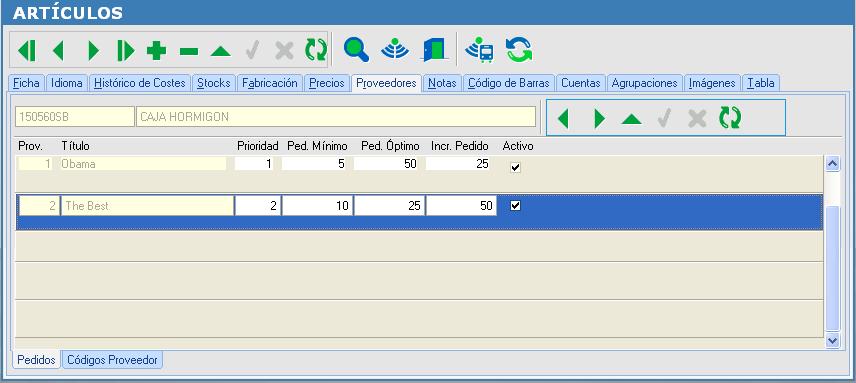Click the exit door icon
This screenshot has height=383, width=856.
coord(435,50)
